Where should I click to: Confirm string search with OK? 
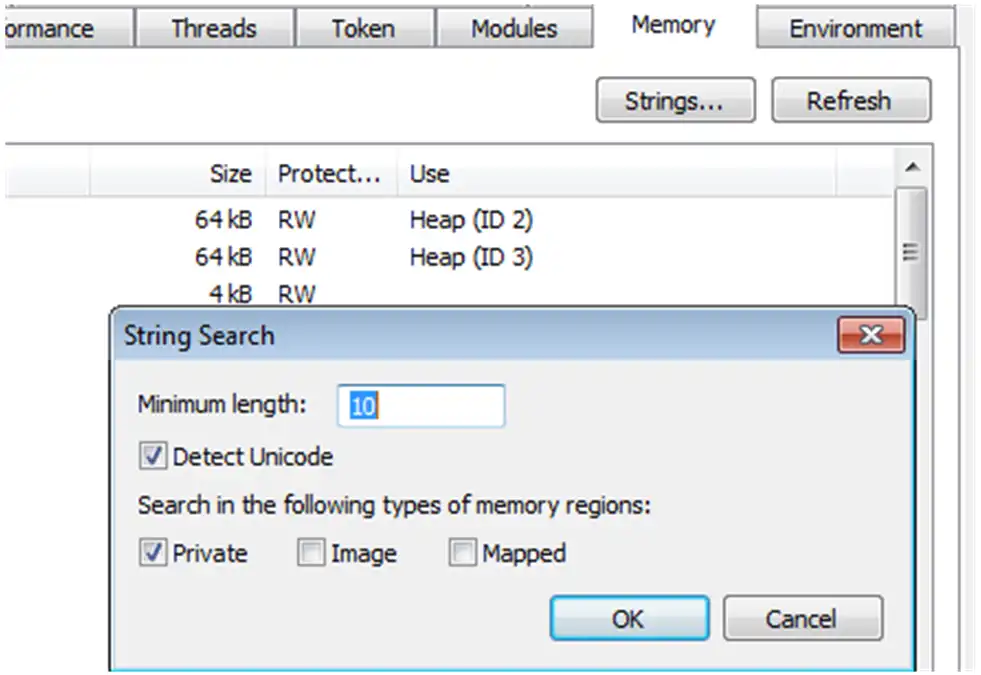click(x=629, y=618)
